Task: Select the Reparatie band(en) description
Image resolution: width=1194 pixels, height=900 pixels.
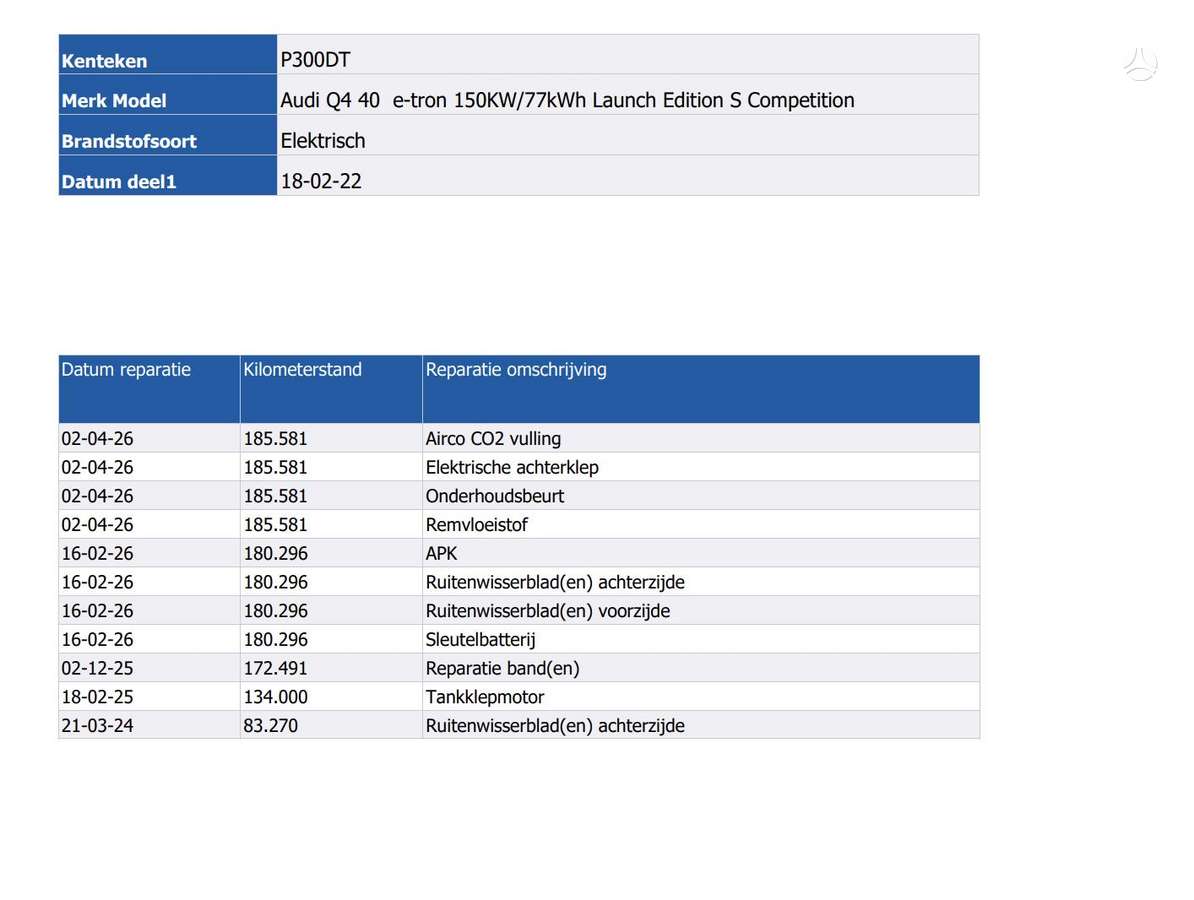Action: (x=502, y=668)
